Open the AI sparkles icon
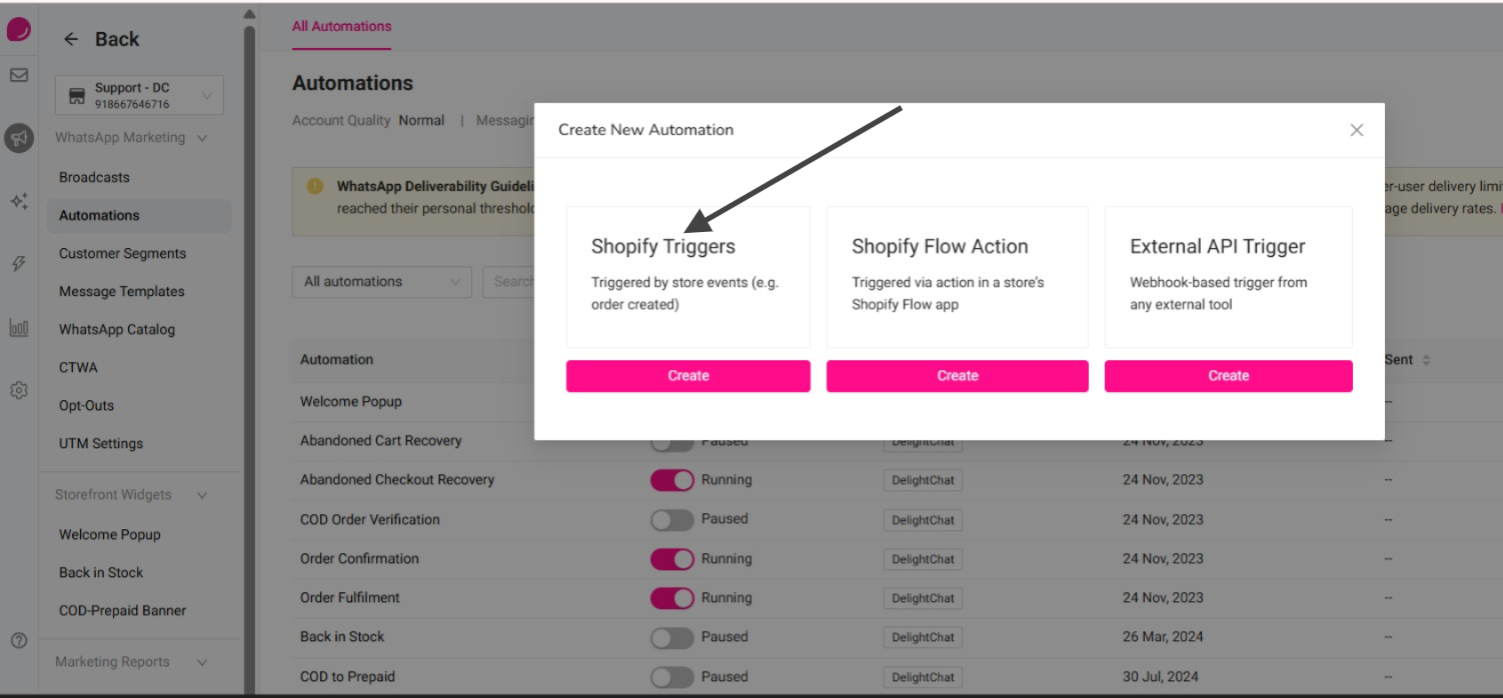Screen dimensions: 1503x698 (19, 201)
